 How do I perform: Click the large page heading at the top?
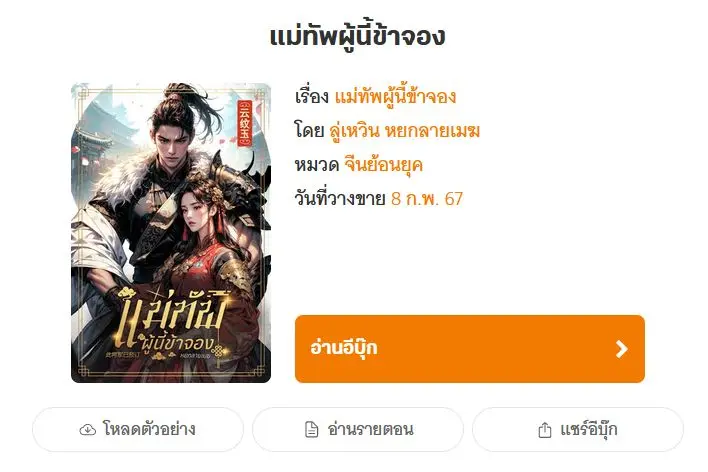(x=357, y=36)
